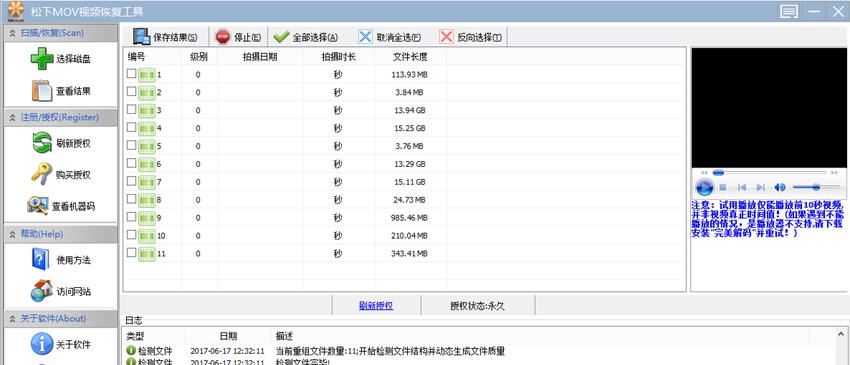Sort by 拍摄时长 column header
850x365 pixels.
tap(338, 56)
